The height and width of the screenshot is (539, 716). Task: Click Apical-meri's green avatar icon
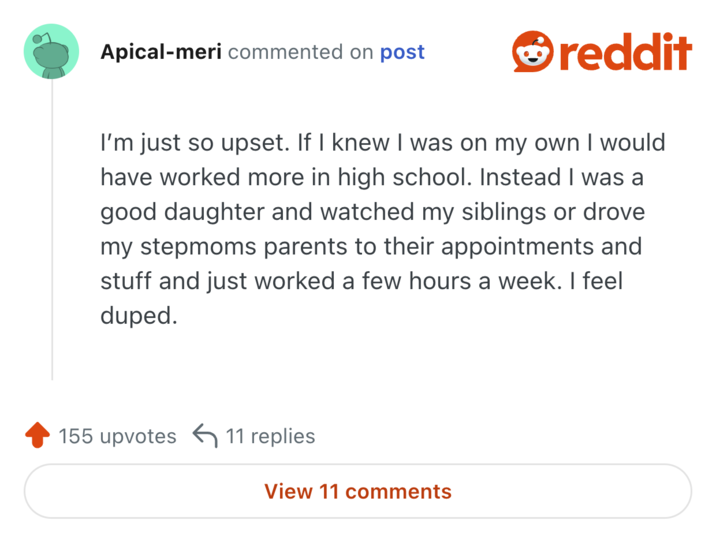pos(51,52)
